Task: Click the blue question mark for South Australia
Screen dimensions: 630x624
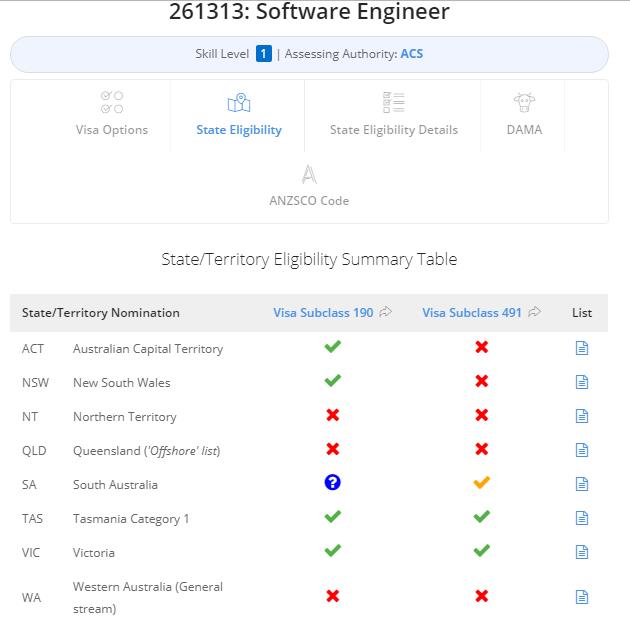Action: click(332, 482)
